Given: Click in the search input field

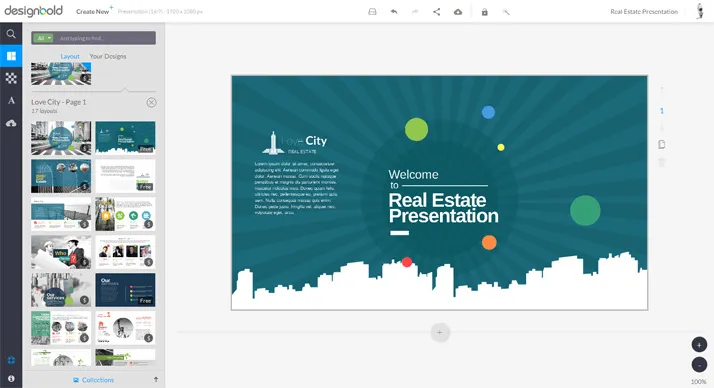Looking at the screenshot, I should [x=105, y=38].
